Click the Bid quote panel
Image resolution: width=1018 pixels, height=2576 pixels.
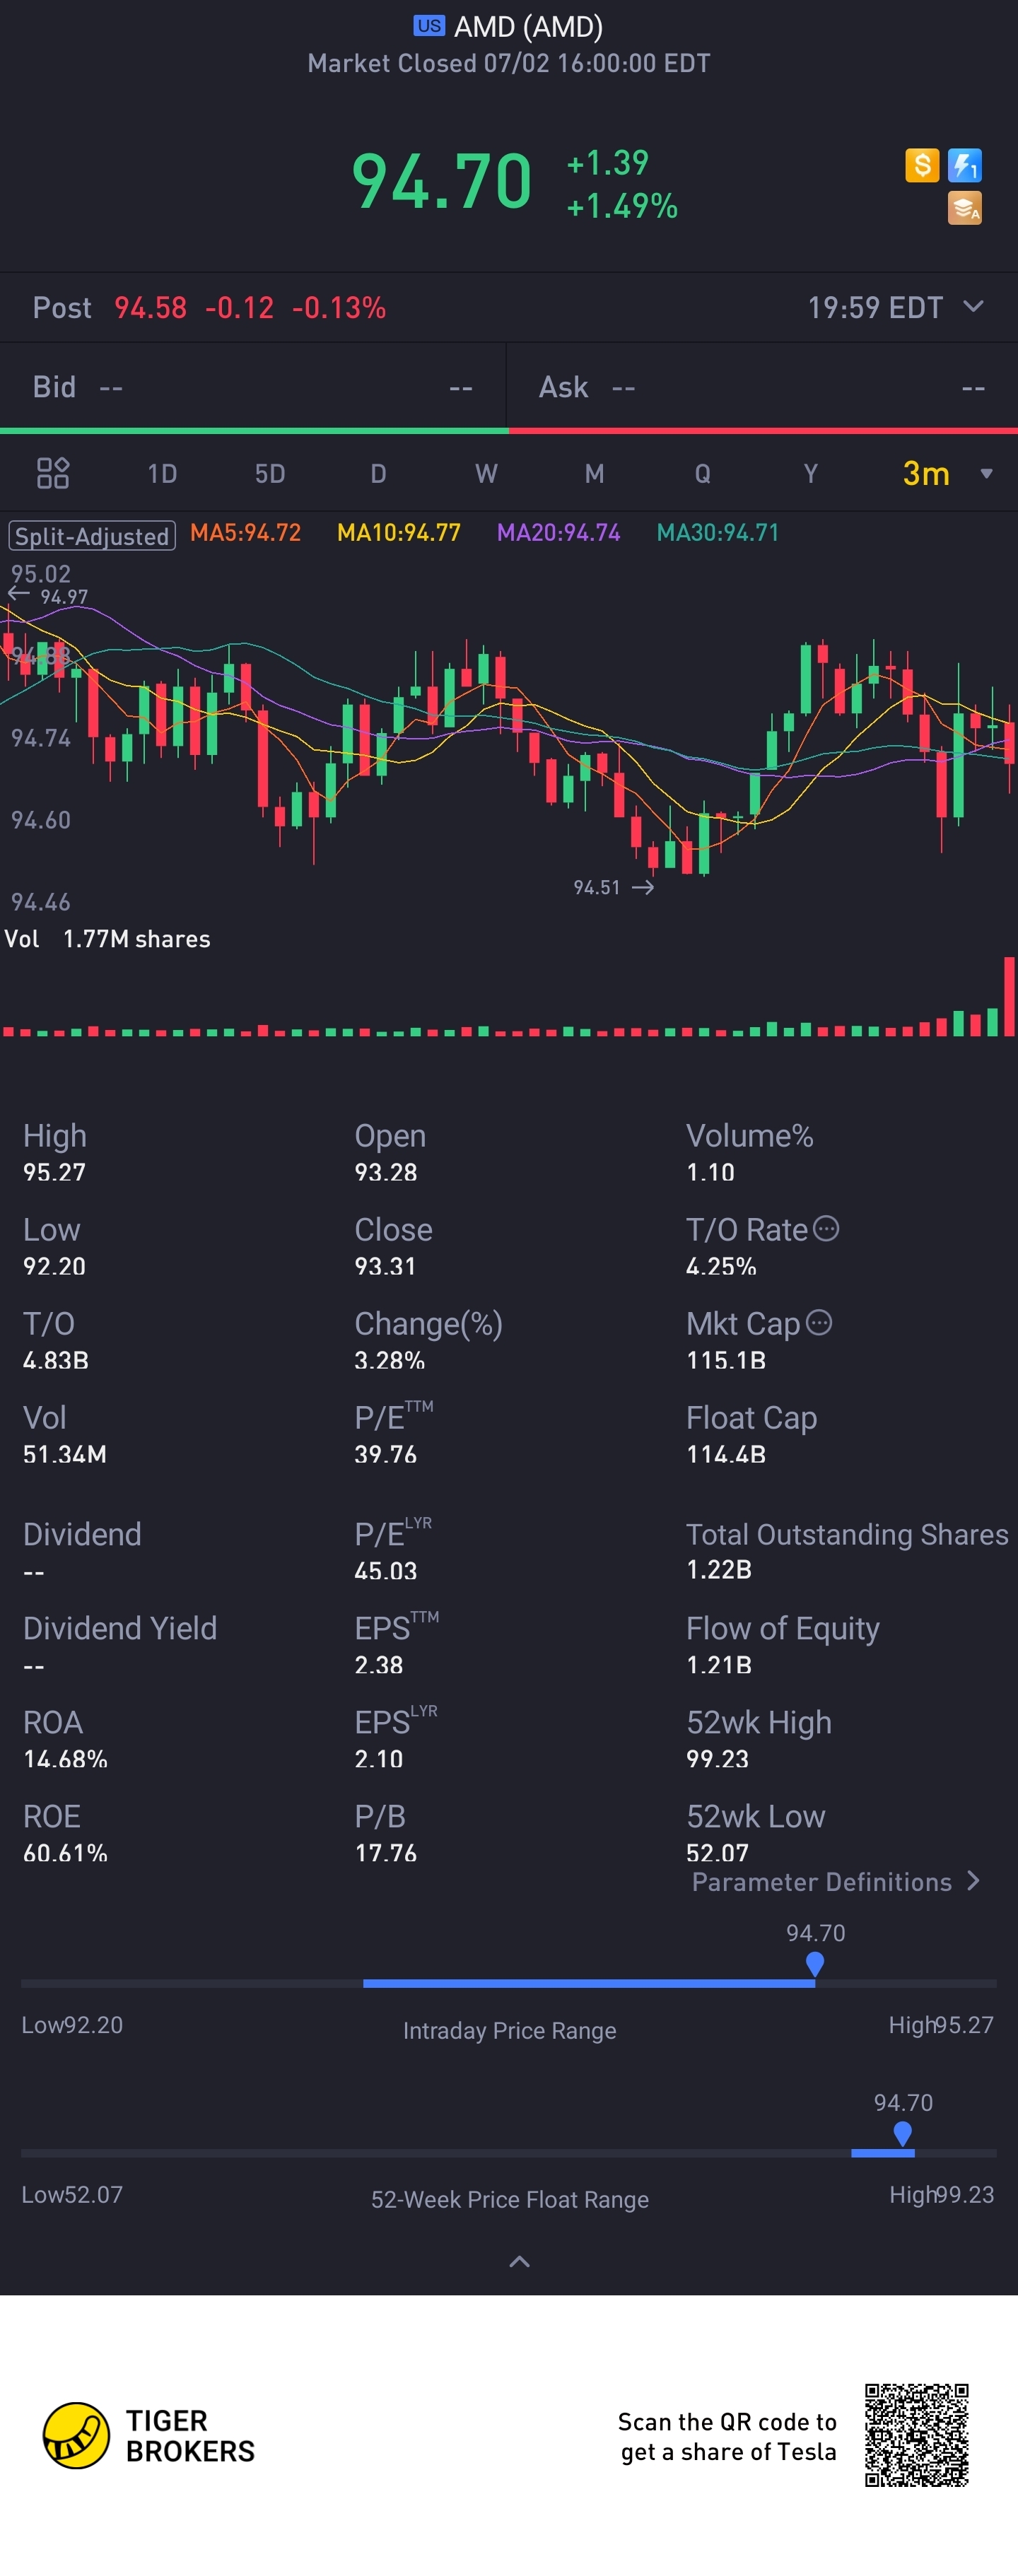pyautogui.click(x=253, y=387)
